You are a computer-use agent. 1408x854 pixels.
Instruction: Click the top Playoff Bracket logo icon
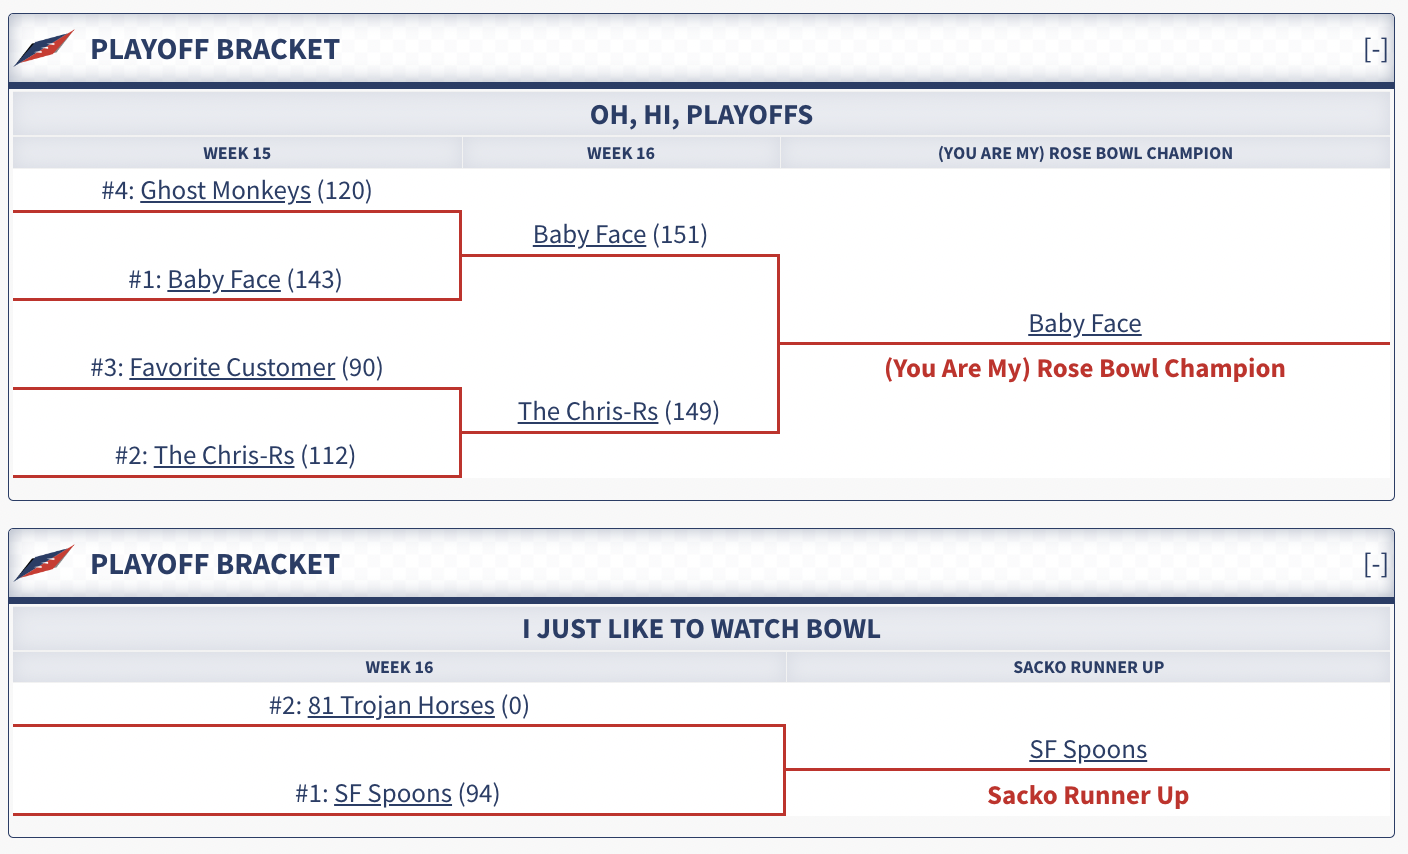click(44, 48)
